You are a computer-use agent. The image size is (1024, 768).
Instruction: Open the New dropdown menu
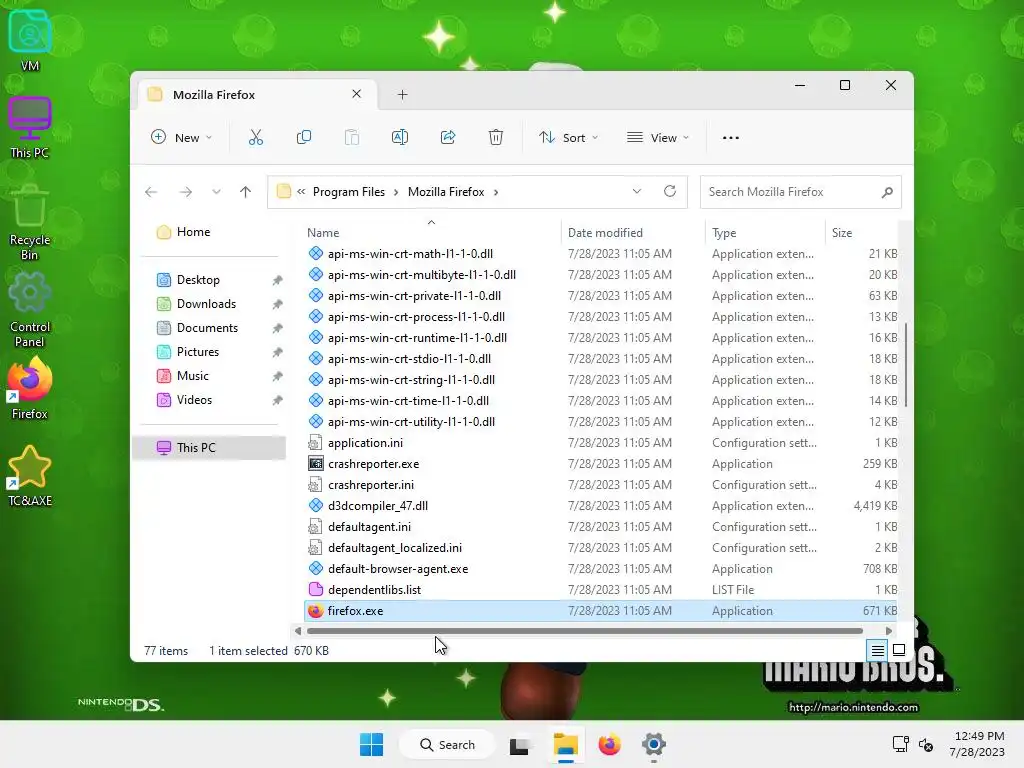[x=182, y=137]
